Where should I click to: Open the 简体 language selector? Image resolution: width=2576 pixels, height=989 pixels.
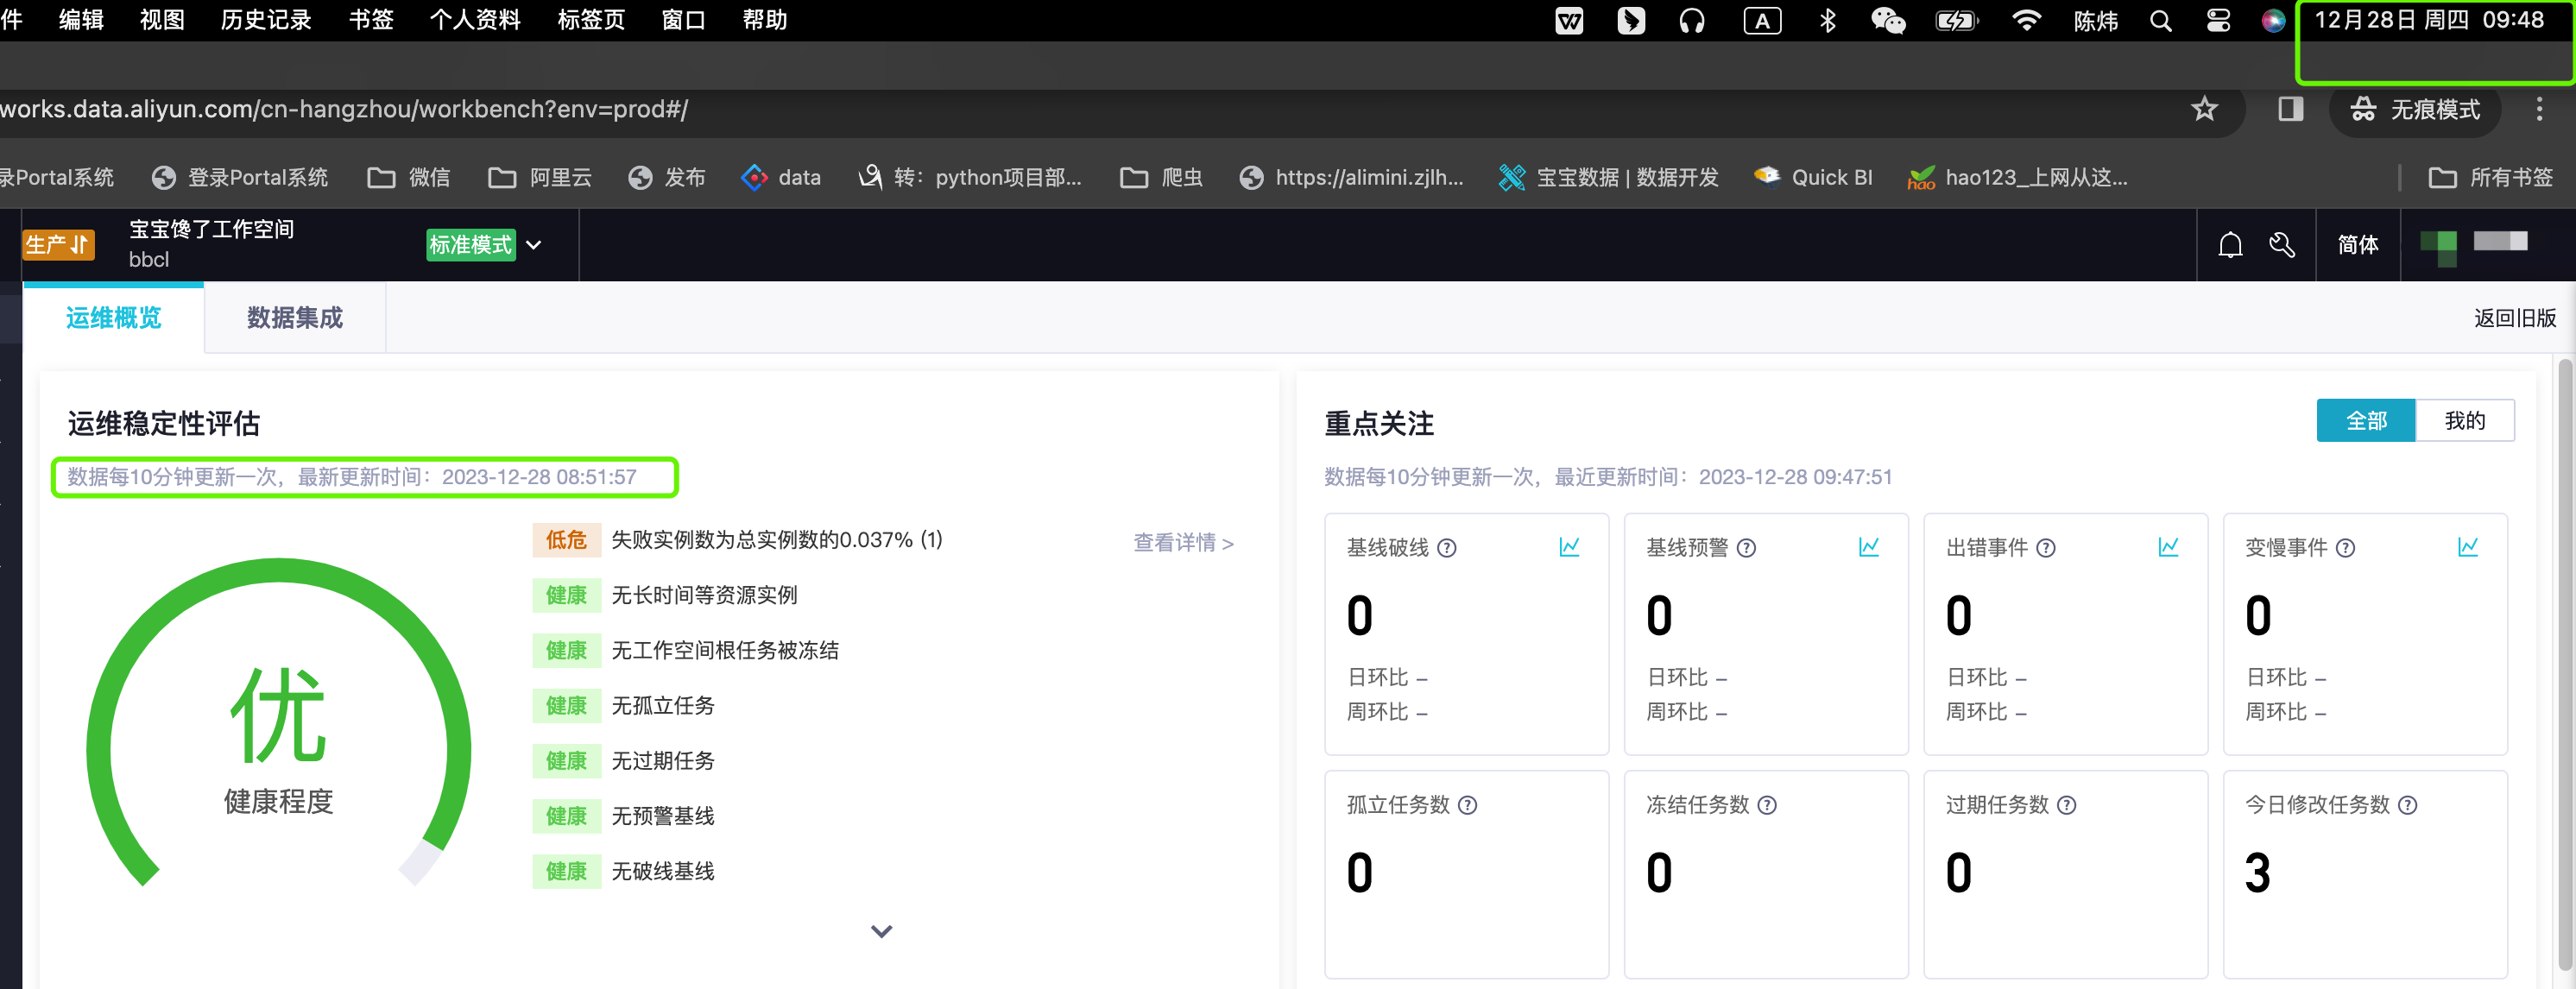pyautogui.click(x=2357, y=245)
